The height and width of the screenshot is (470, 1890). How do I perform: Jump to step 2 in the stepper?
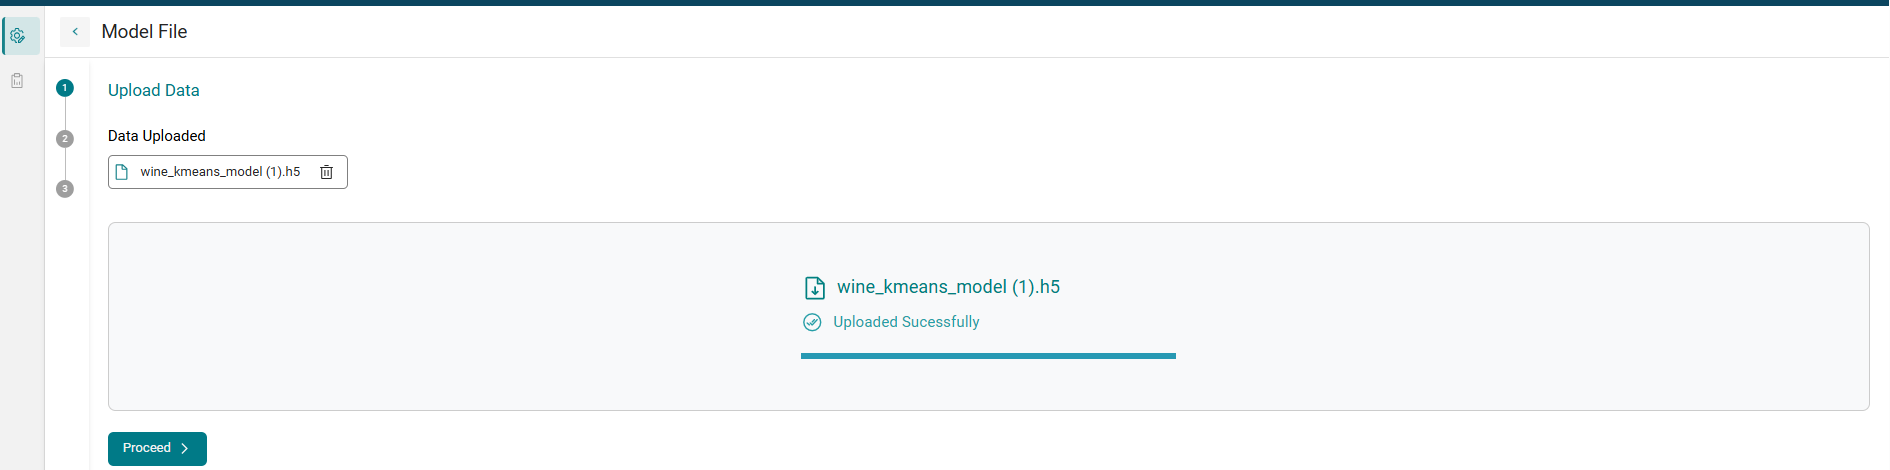coord(65,139)
